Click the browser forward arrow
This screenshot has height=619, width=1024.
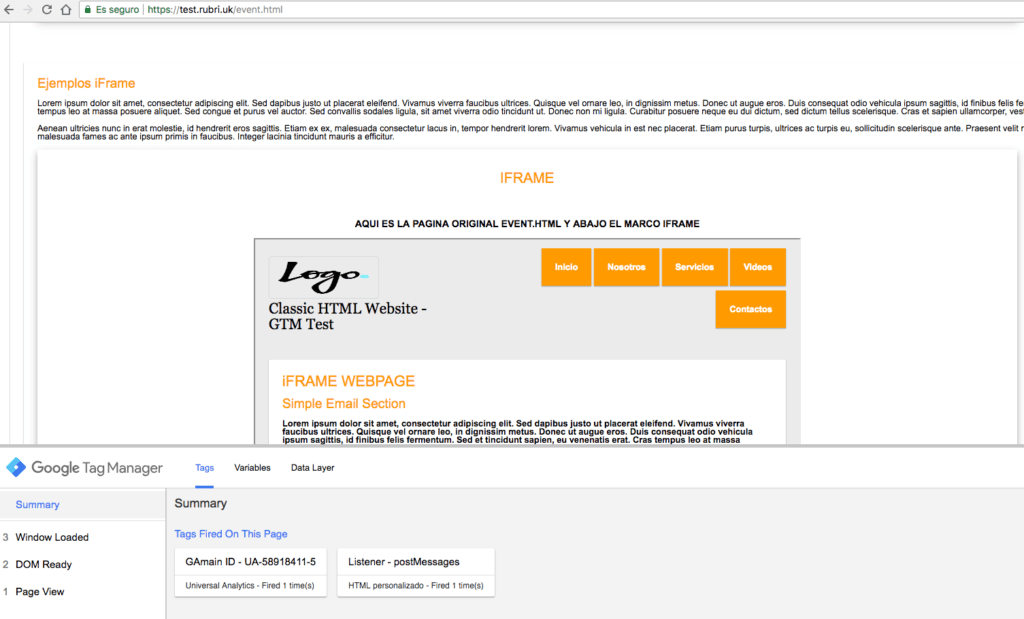click(27, 9)
